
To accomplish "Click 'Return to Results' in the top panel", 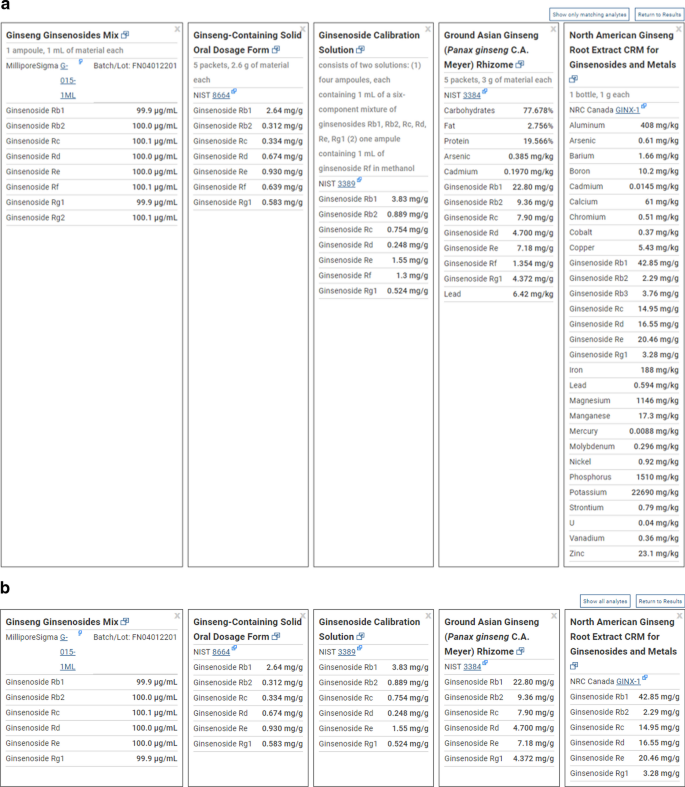I will click(x=659, y=15).
